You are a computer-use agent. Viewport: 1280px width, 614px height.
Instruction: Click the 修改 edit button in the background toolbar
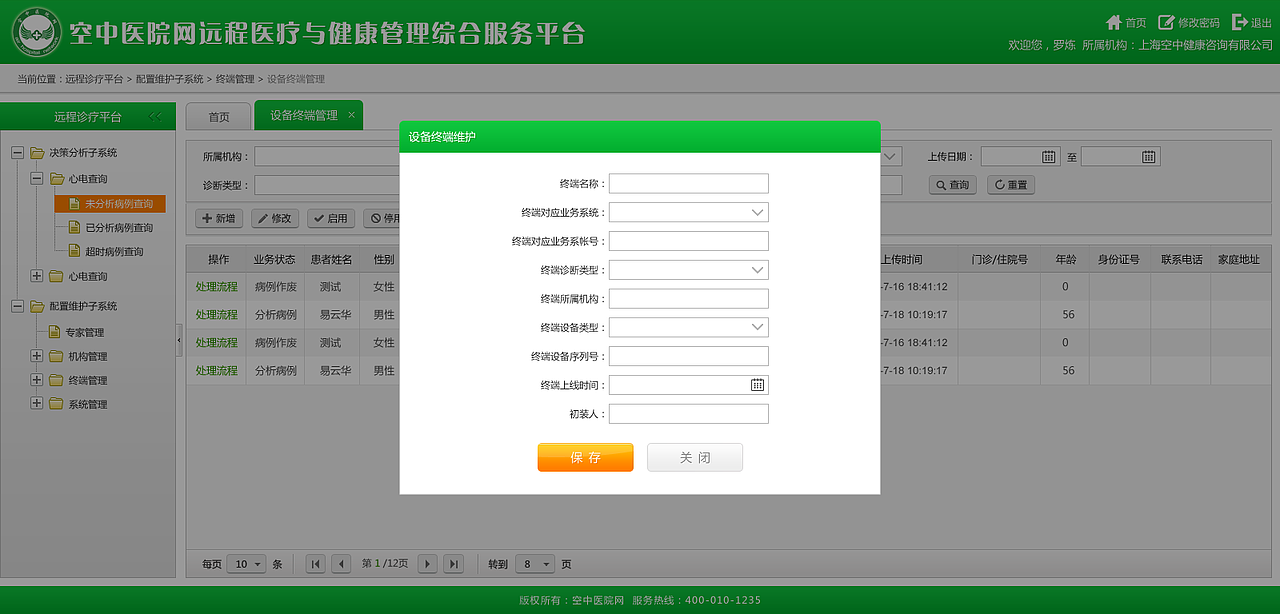click(275, 218)
